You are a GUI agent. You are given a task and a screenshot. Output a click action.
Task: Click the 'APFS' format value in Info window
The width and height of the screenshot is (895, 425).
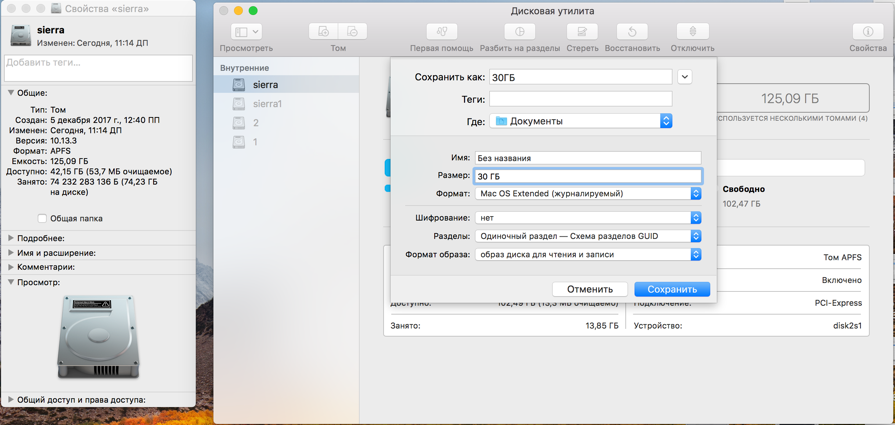coord(62,151)
